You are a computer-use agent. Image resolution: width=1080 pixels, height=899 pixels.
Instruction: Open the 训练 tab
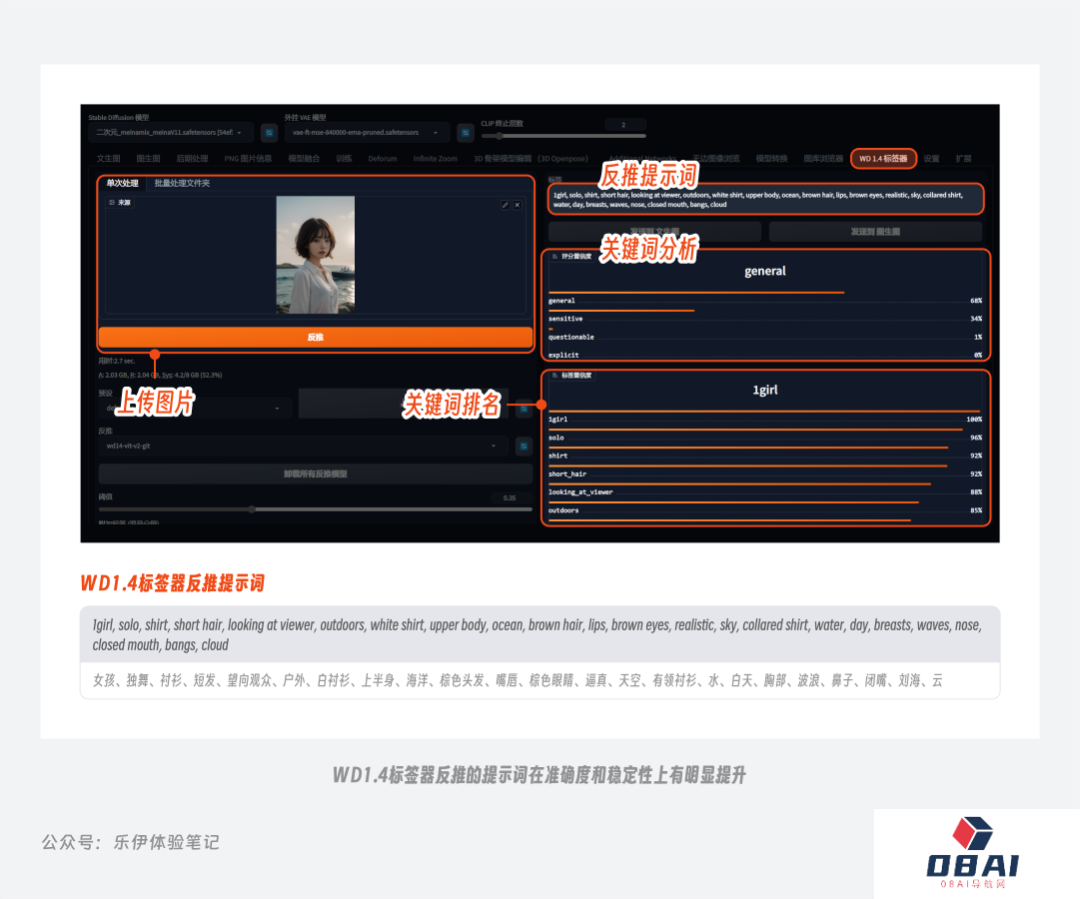(344, 158)
